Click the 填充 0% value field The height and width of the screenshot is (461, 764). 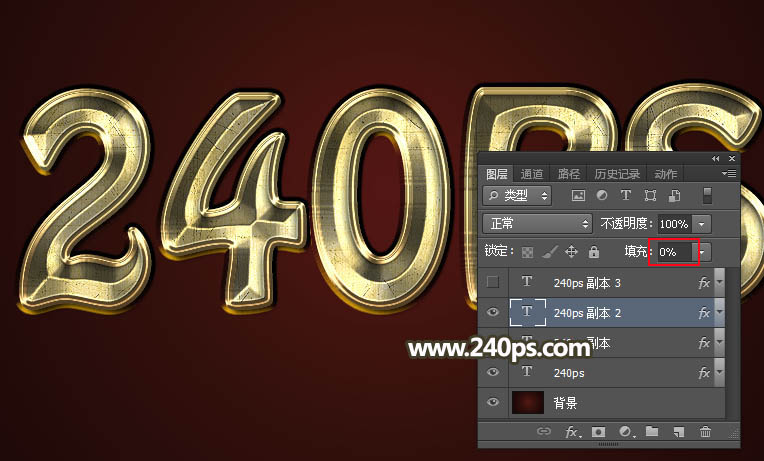[x=675, y=252]
